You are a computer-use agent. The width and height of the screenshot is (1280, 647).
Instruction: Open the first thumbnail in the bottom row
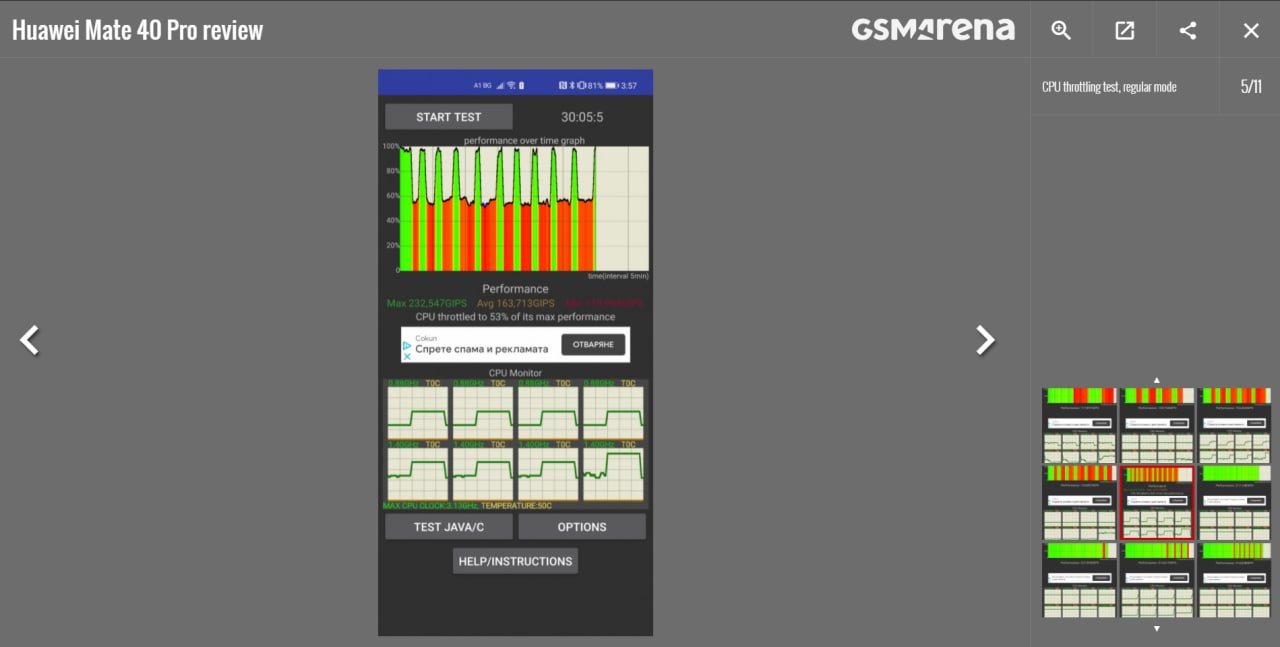pyautogui.click(x=1079, y=580)
